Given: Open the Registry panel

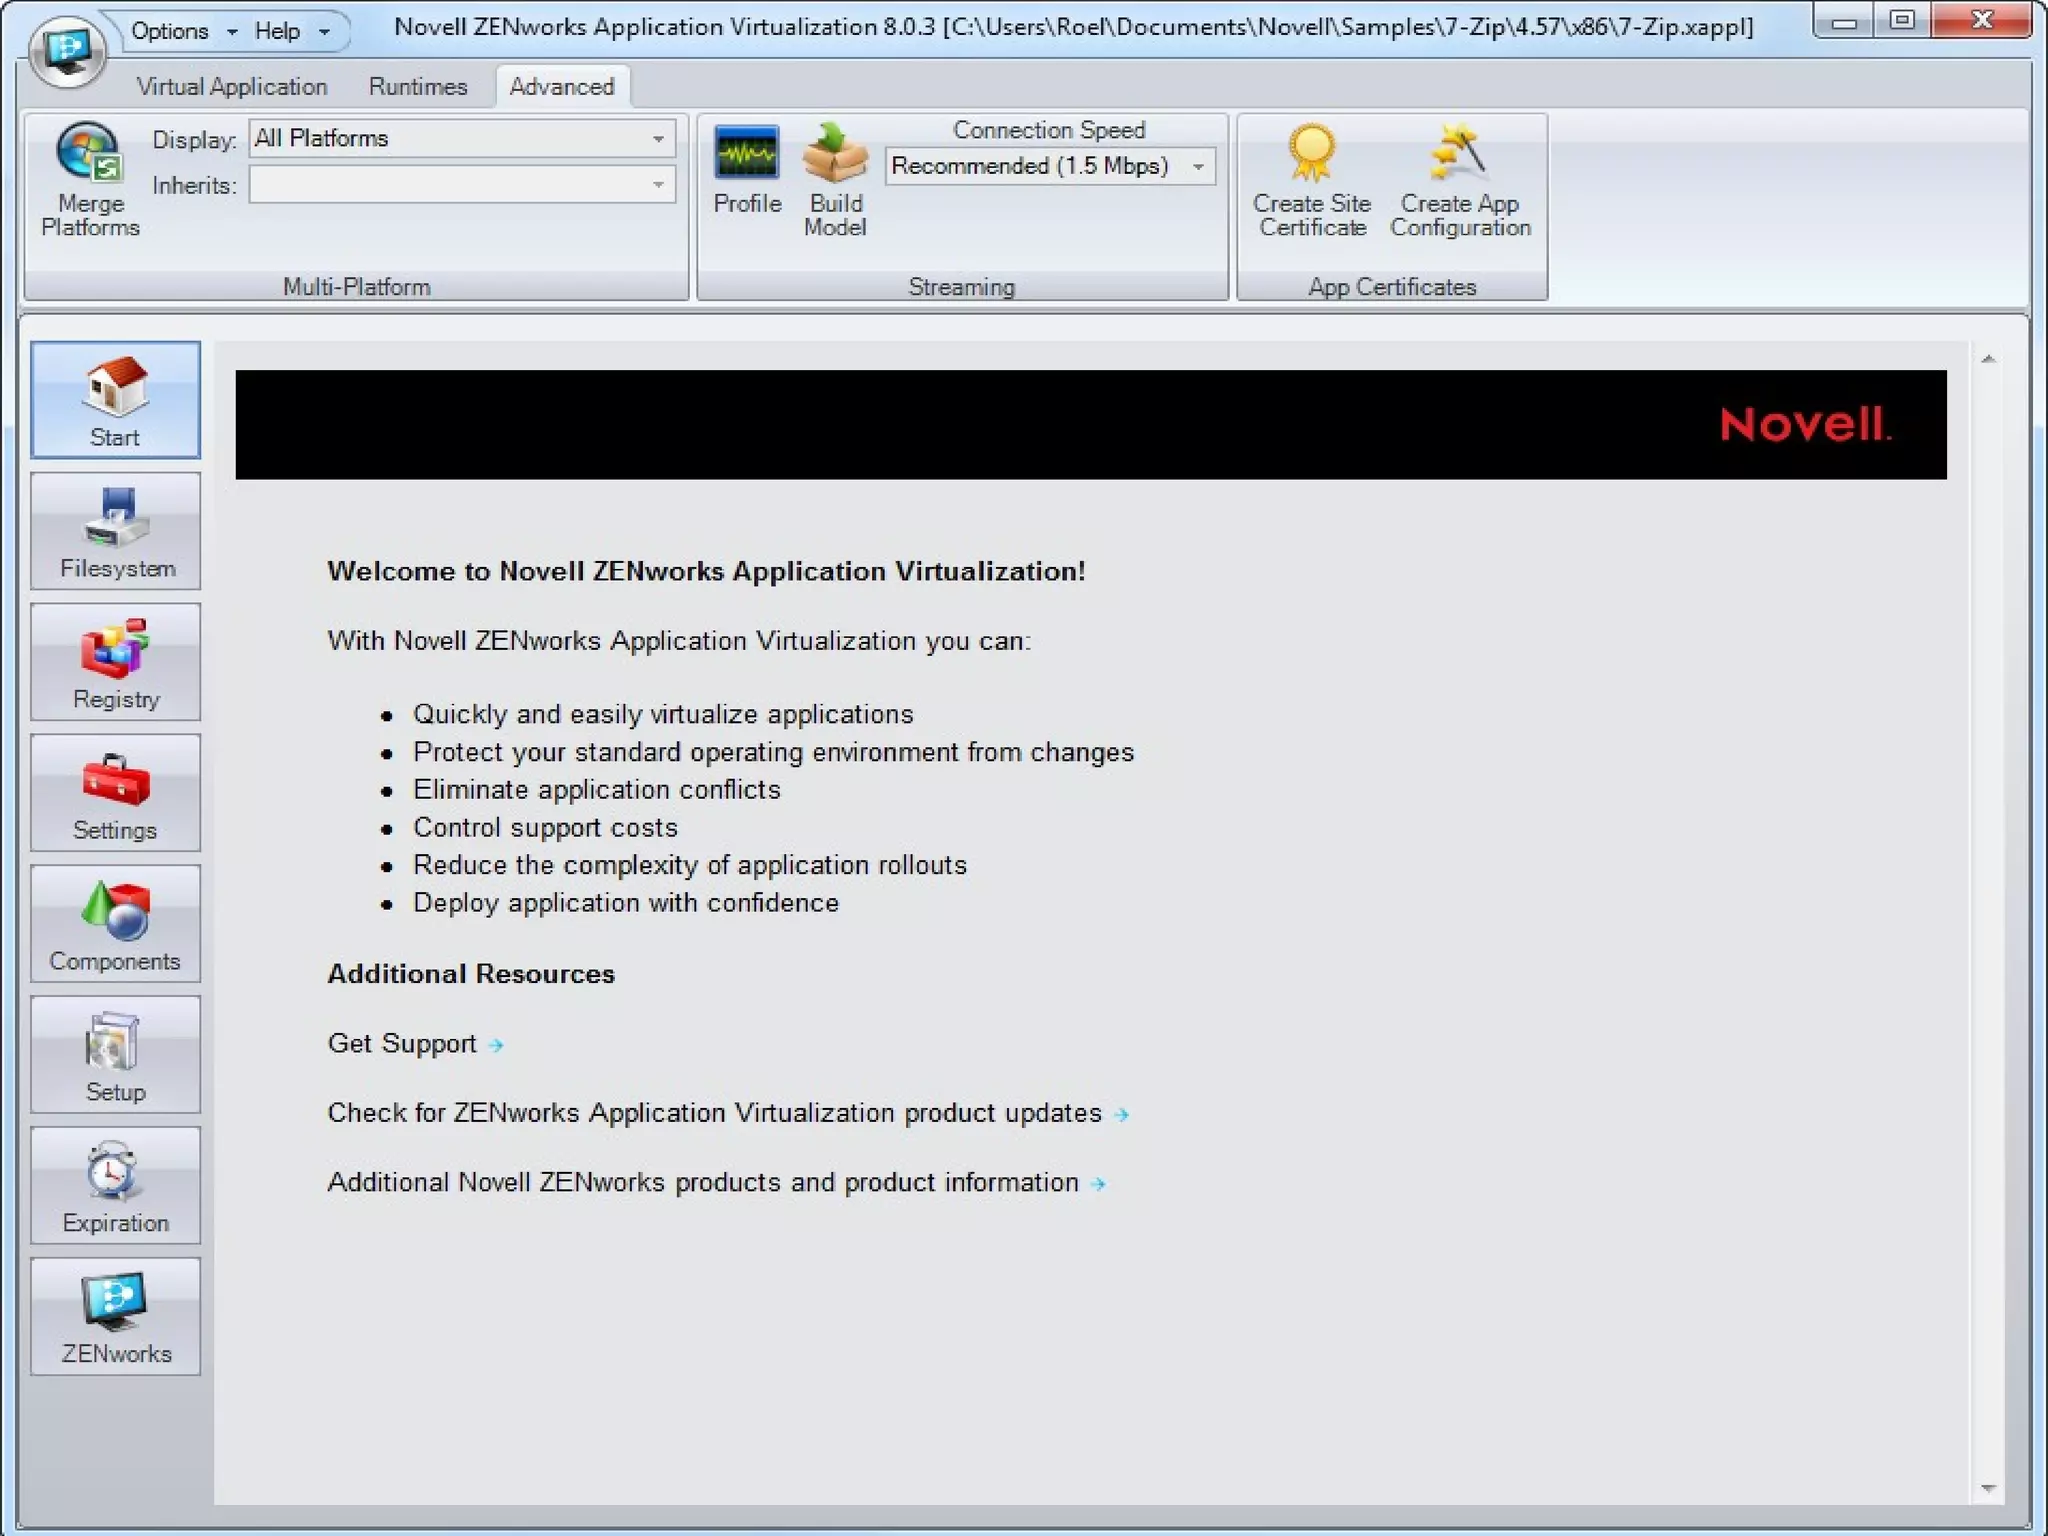Looking at the screenshot, I should click(115, 662).
